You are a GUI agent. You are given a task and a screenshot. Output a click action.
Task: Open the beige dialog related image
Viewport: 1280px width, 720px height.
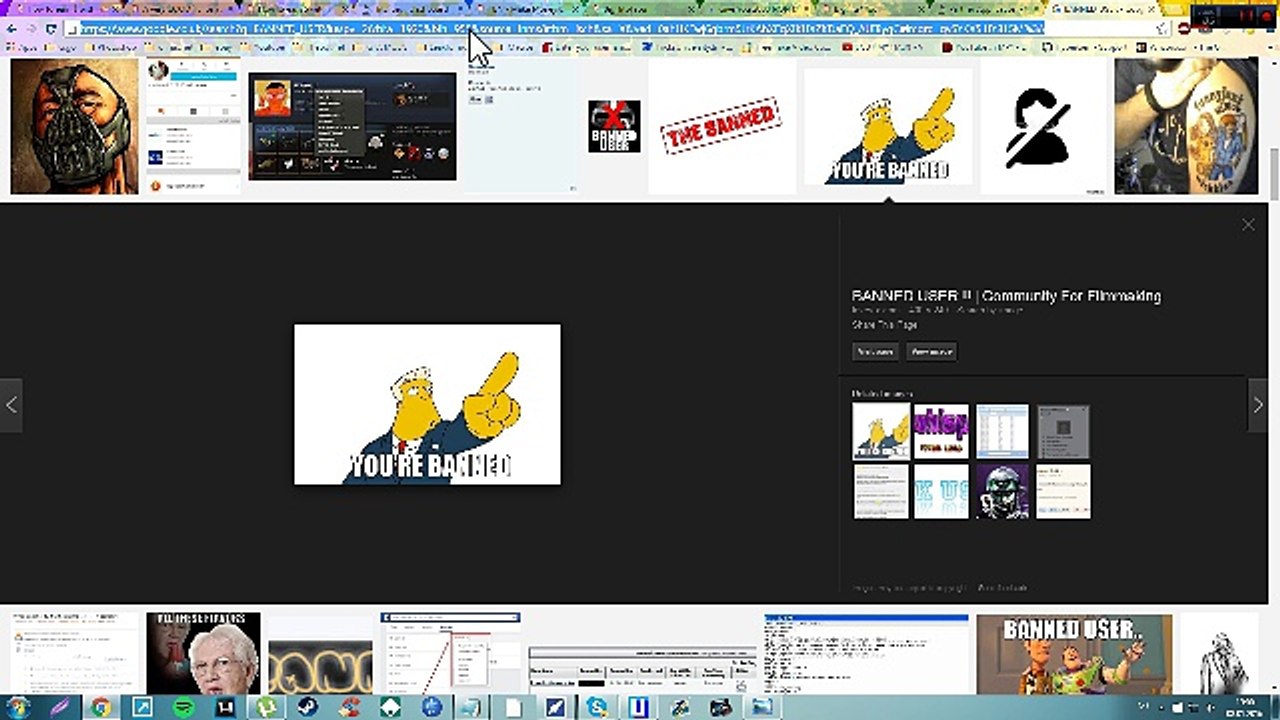pos(1063,491)
